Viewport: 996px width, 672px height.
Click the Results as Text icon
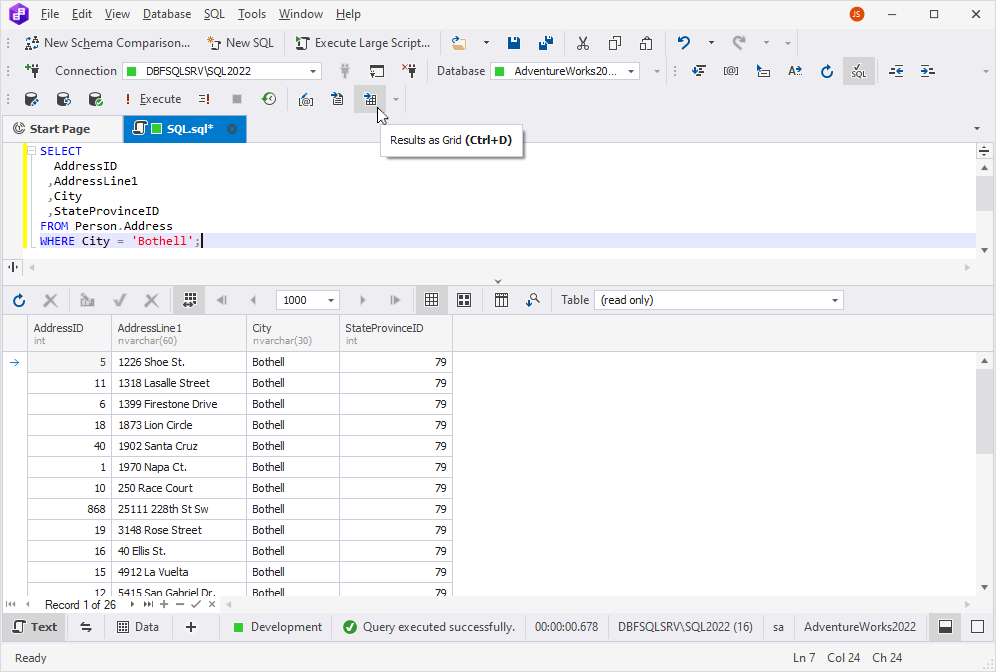337,99
